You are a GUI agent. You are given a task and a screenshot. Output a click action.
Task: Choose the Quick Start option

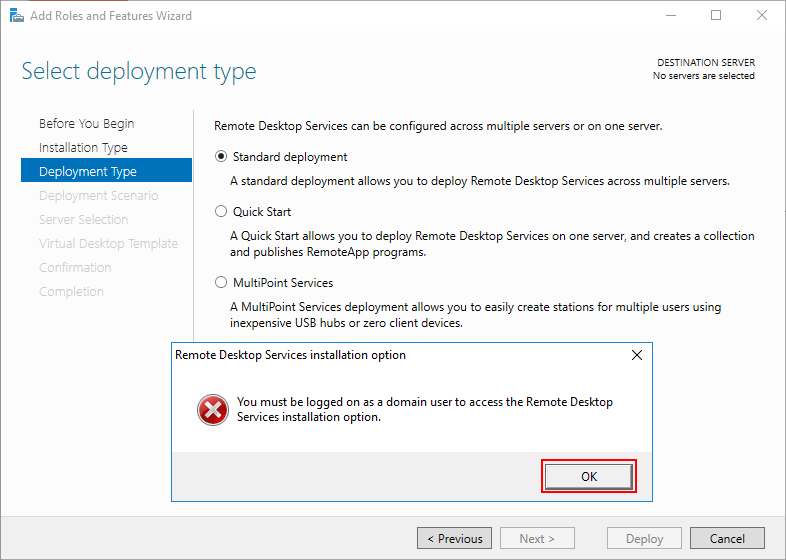click(x=221, y=211)
